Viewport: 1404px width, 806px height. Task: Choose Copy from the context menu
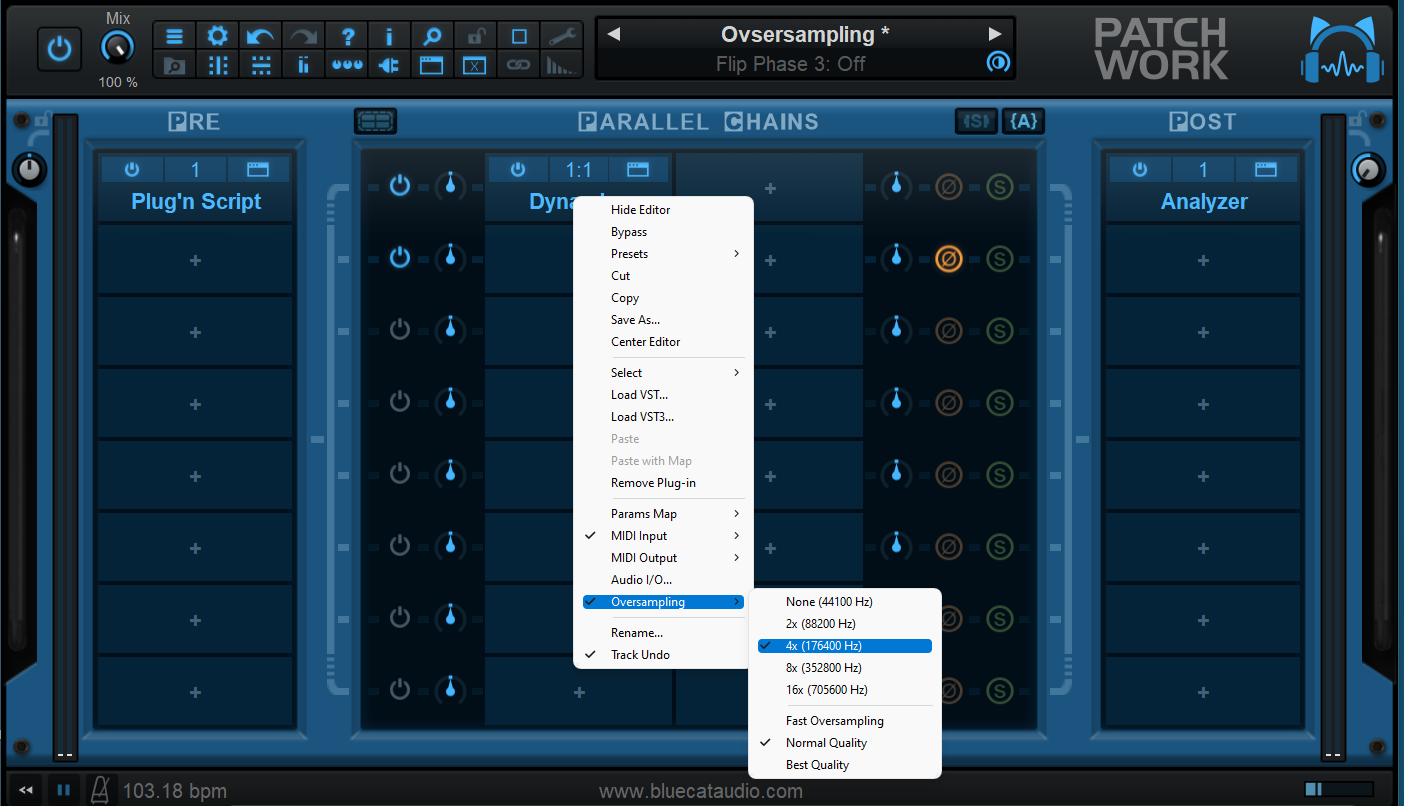click(663, 298)
